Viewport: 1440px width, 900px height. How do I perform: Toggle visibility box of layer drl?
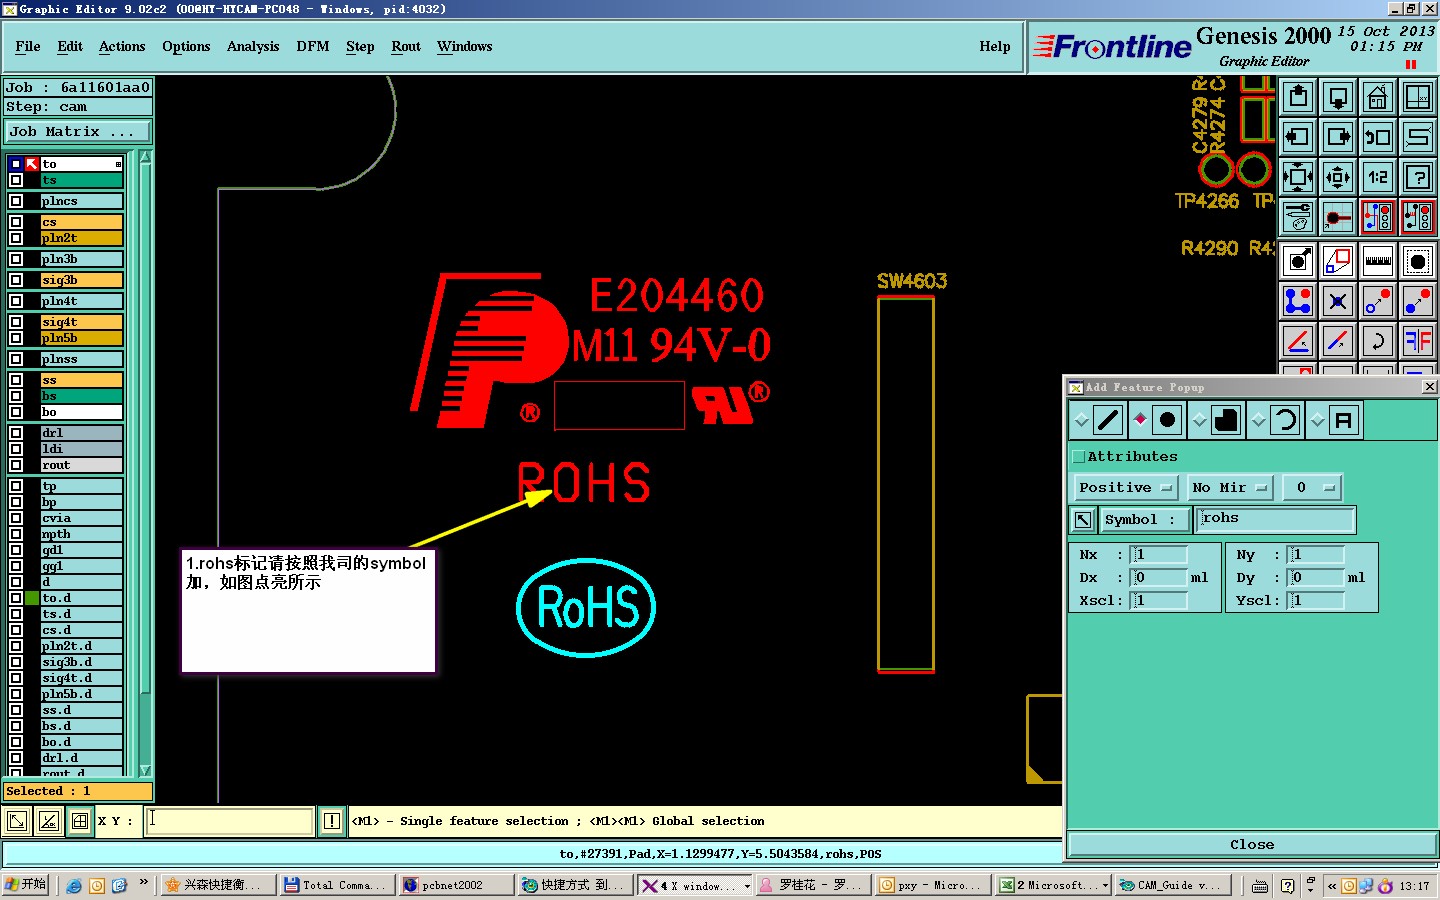[16, 433]
